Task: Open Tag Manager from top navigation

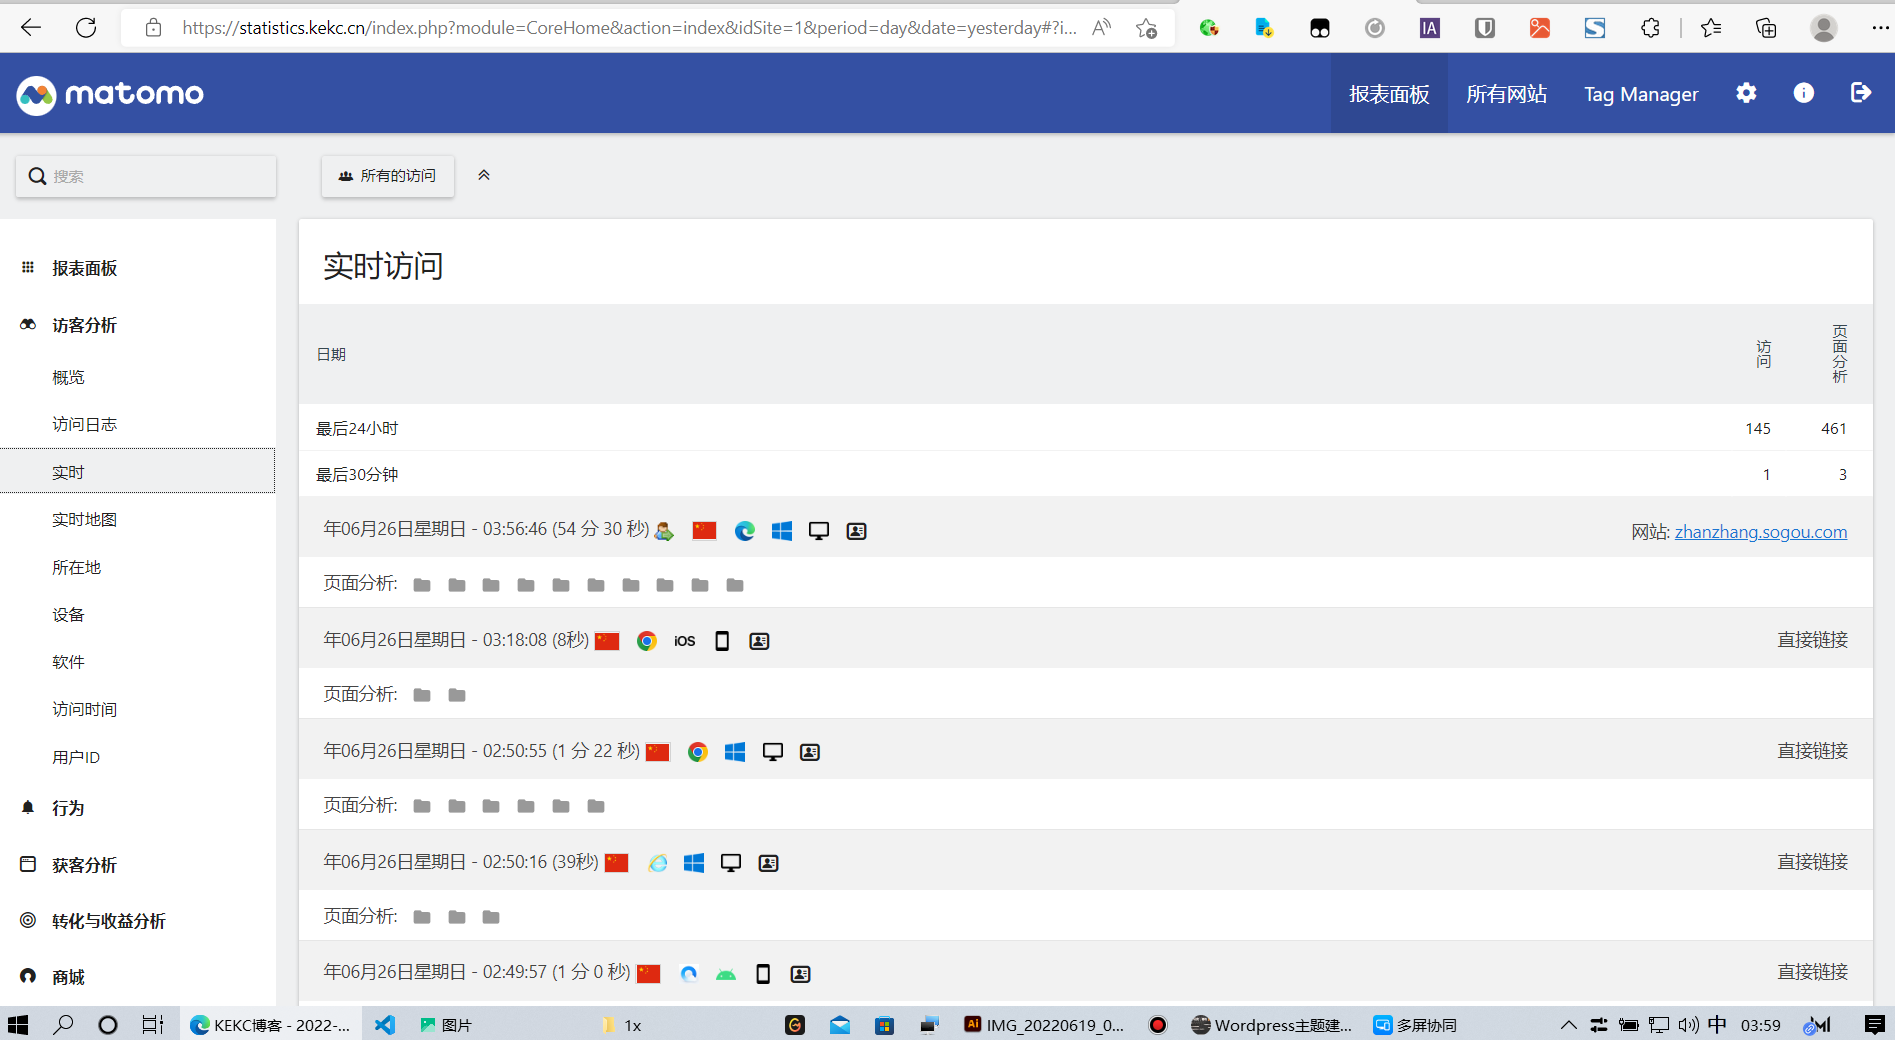Action: pos(1640,94)
